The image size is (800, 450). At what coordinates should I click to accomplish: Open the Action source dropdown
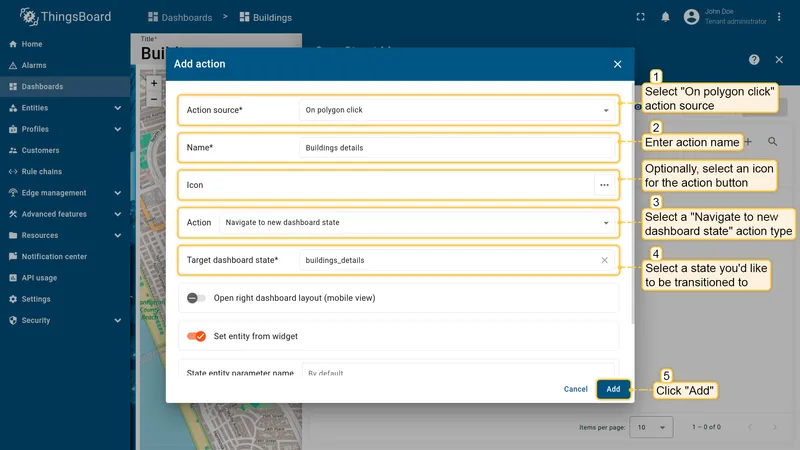[x=457, y=110]
